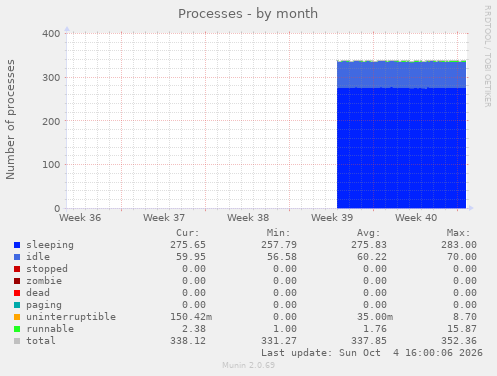The height and width of the screenshot is (376, 497).
Task: Click the runnable legend color swatch
Action: tap(17, 329)
